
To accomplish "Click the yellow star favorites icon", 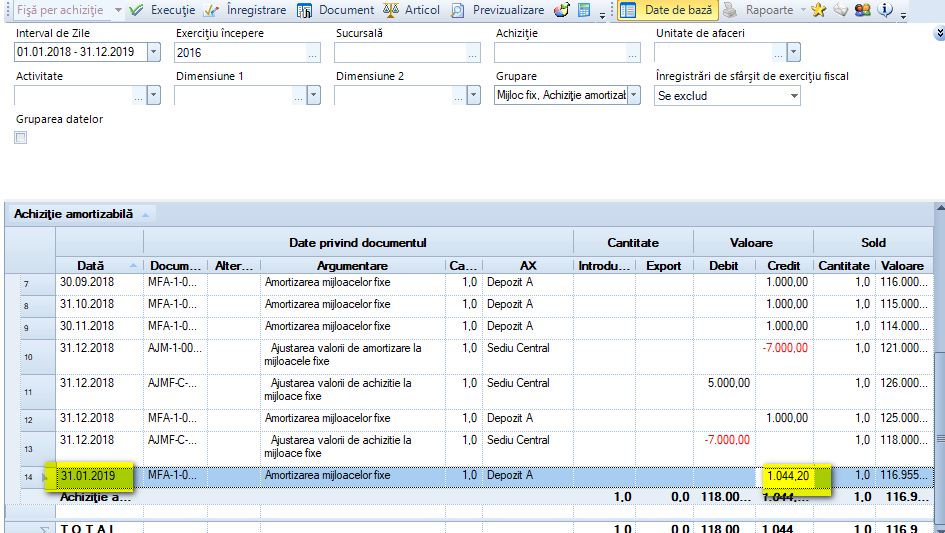I will point(818,10).
